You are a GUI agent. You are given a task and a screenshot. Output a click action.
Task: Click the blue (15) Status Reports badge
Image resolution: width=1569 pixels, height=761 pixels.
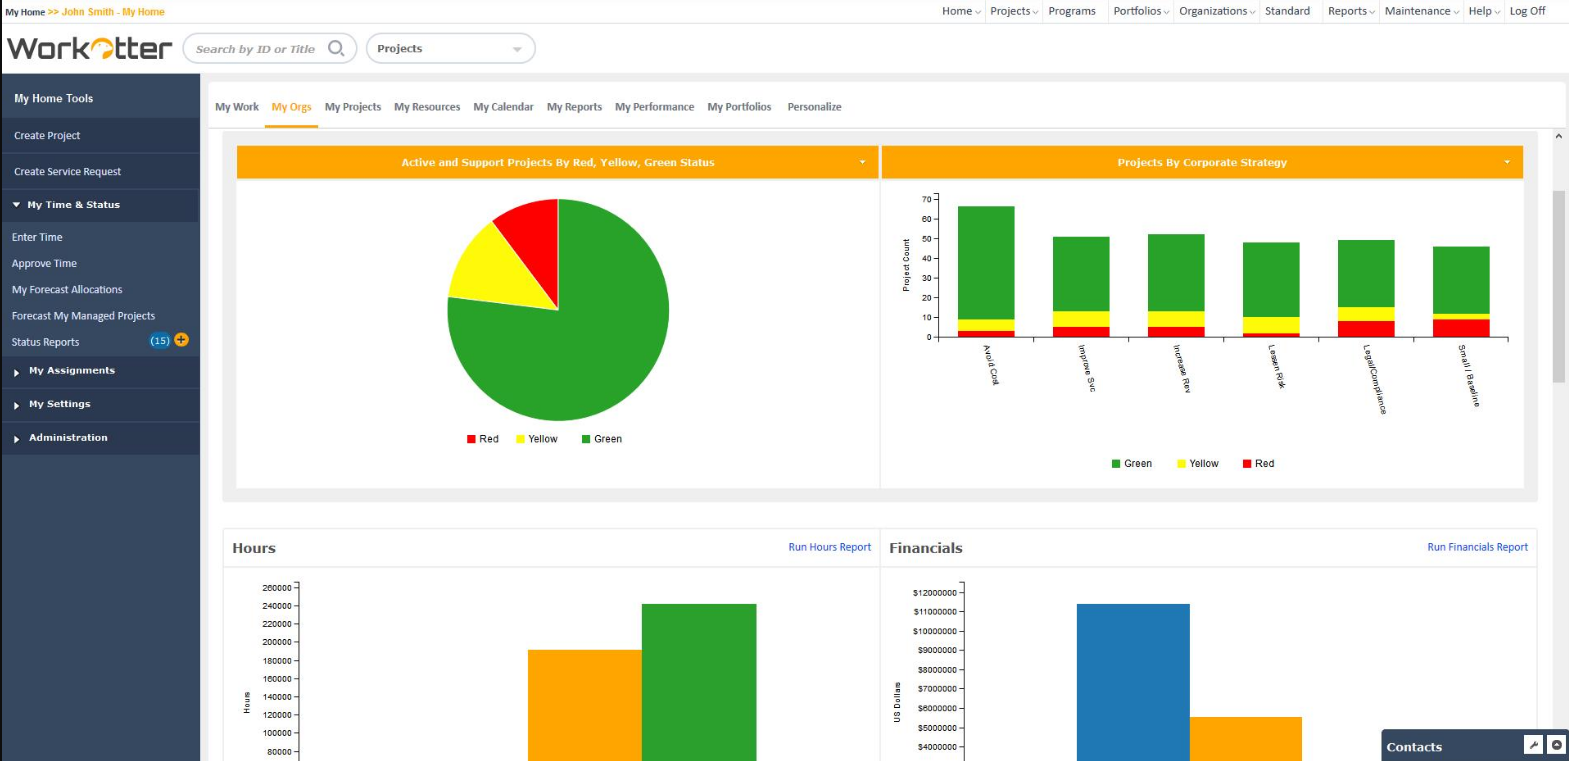pos(160,341)
